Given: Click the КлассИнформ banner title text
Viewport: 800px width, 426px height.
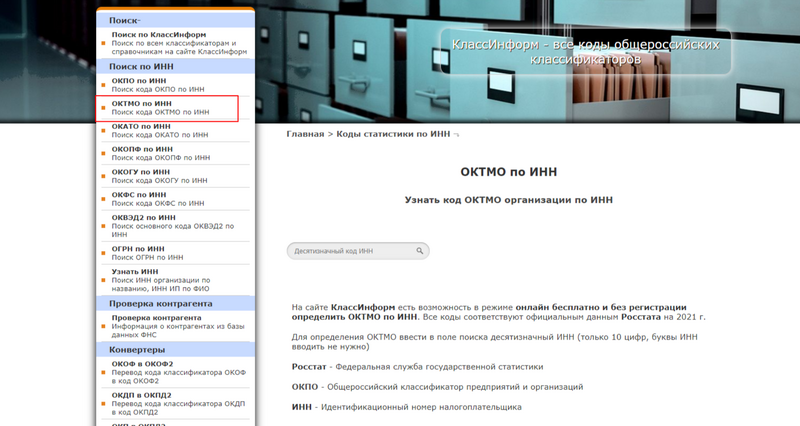Looking at the screenshot, I should [585, 52].
